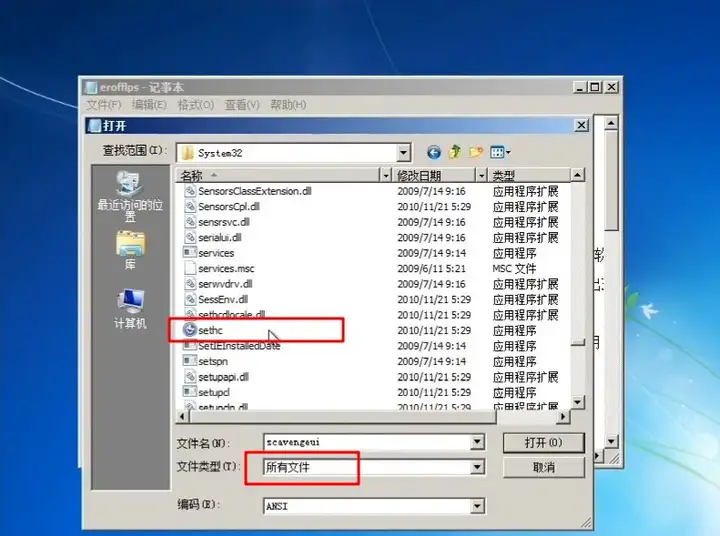The image size is (720, 536).
Task: Click the SensorsClassExtension.dll file icon
Action: tap(190, 191)
